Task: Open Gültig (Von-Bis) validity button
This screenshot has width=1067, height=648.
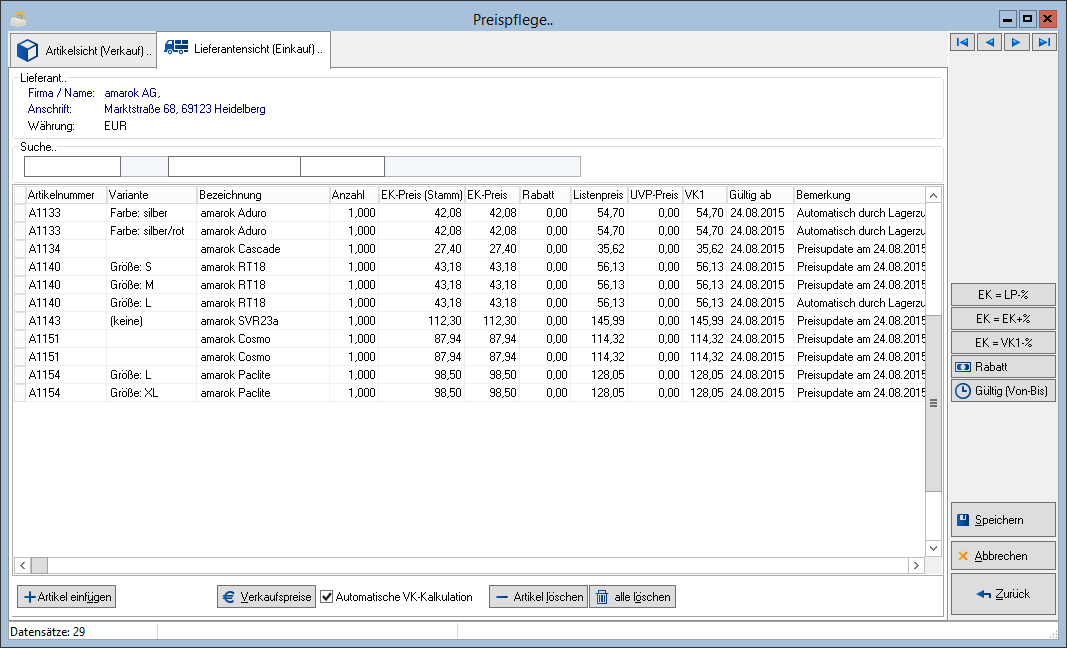Action: 1003,391
